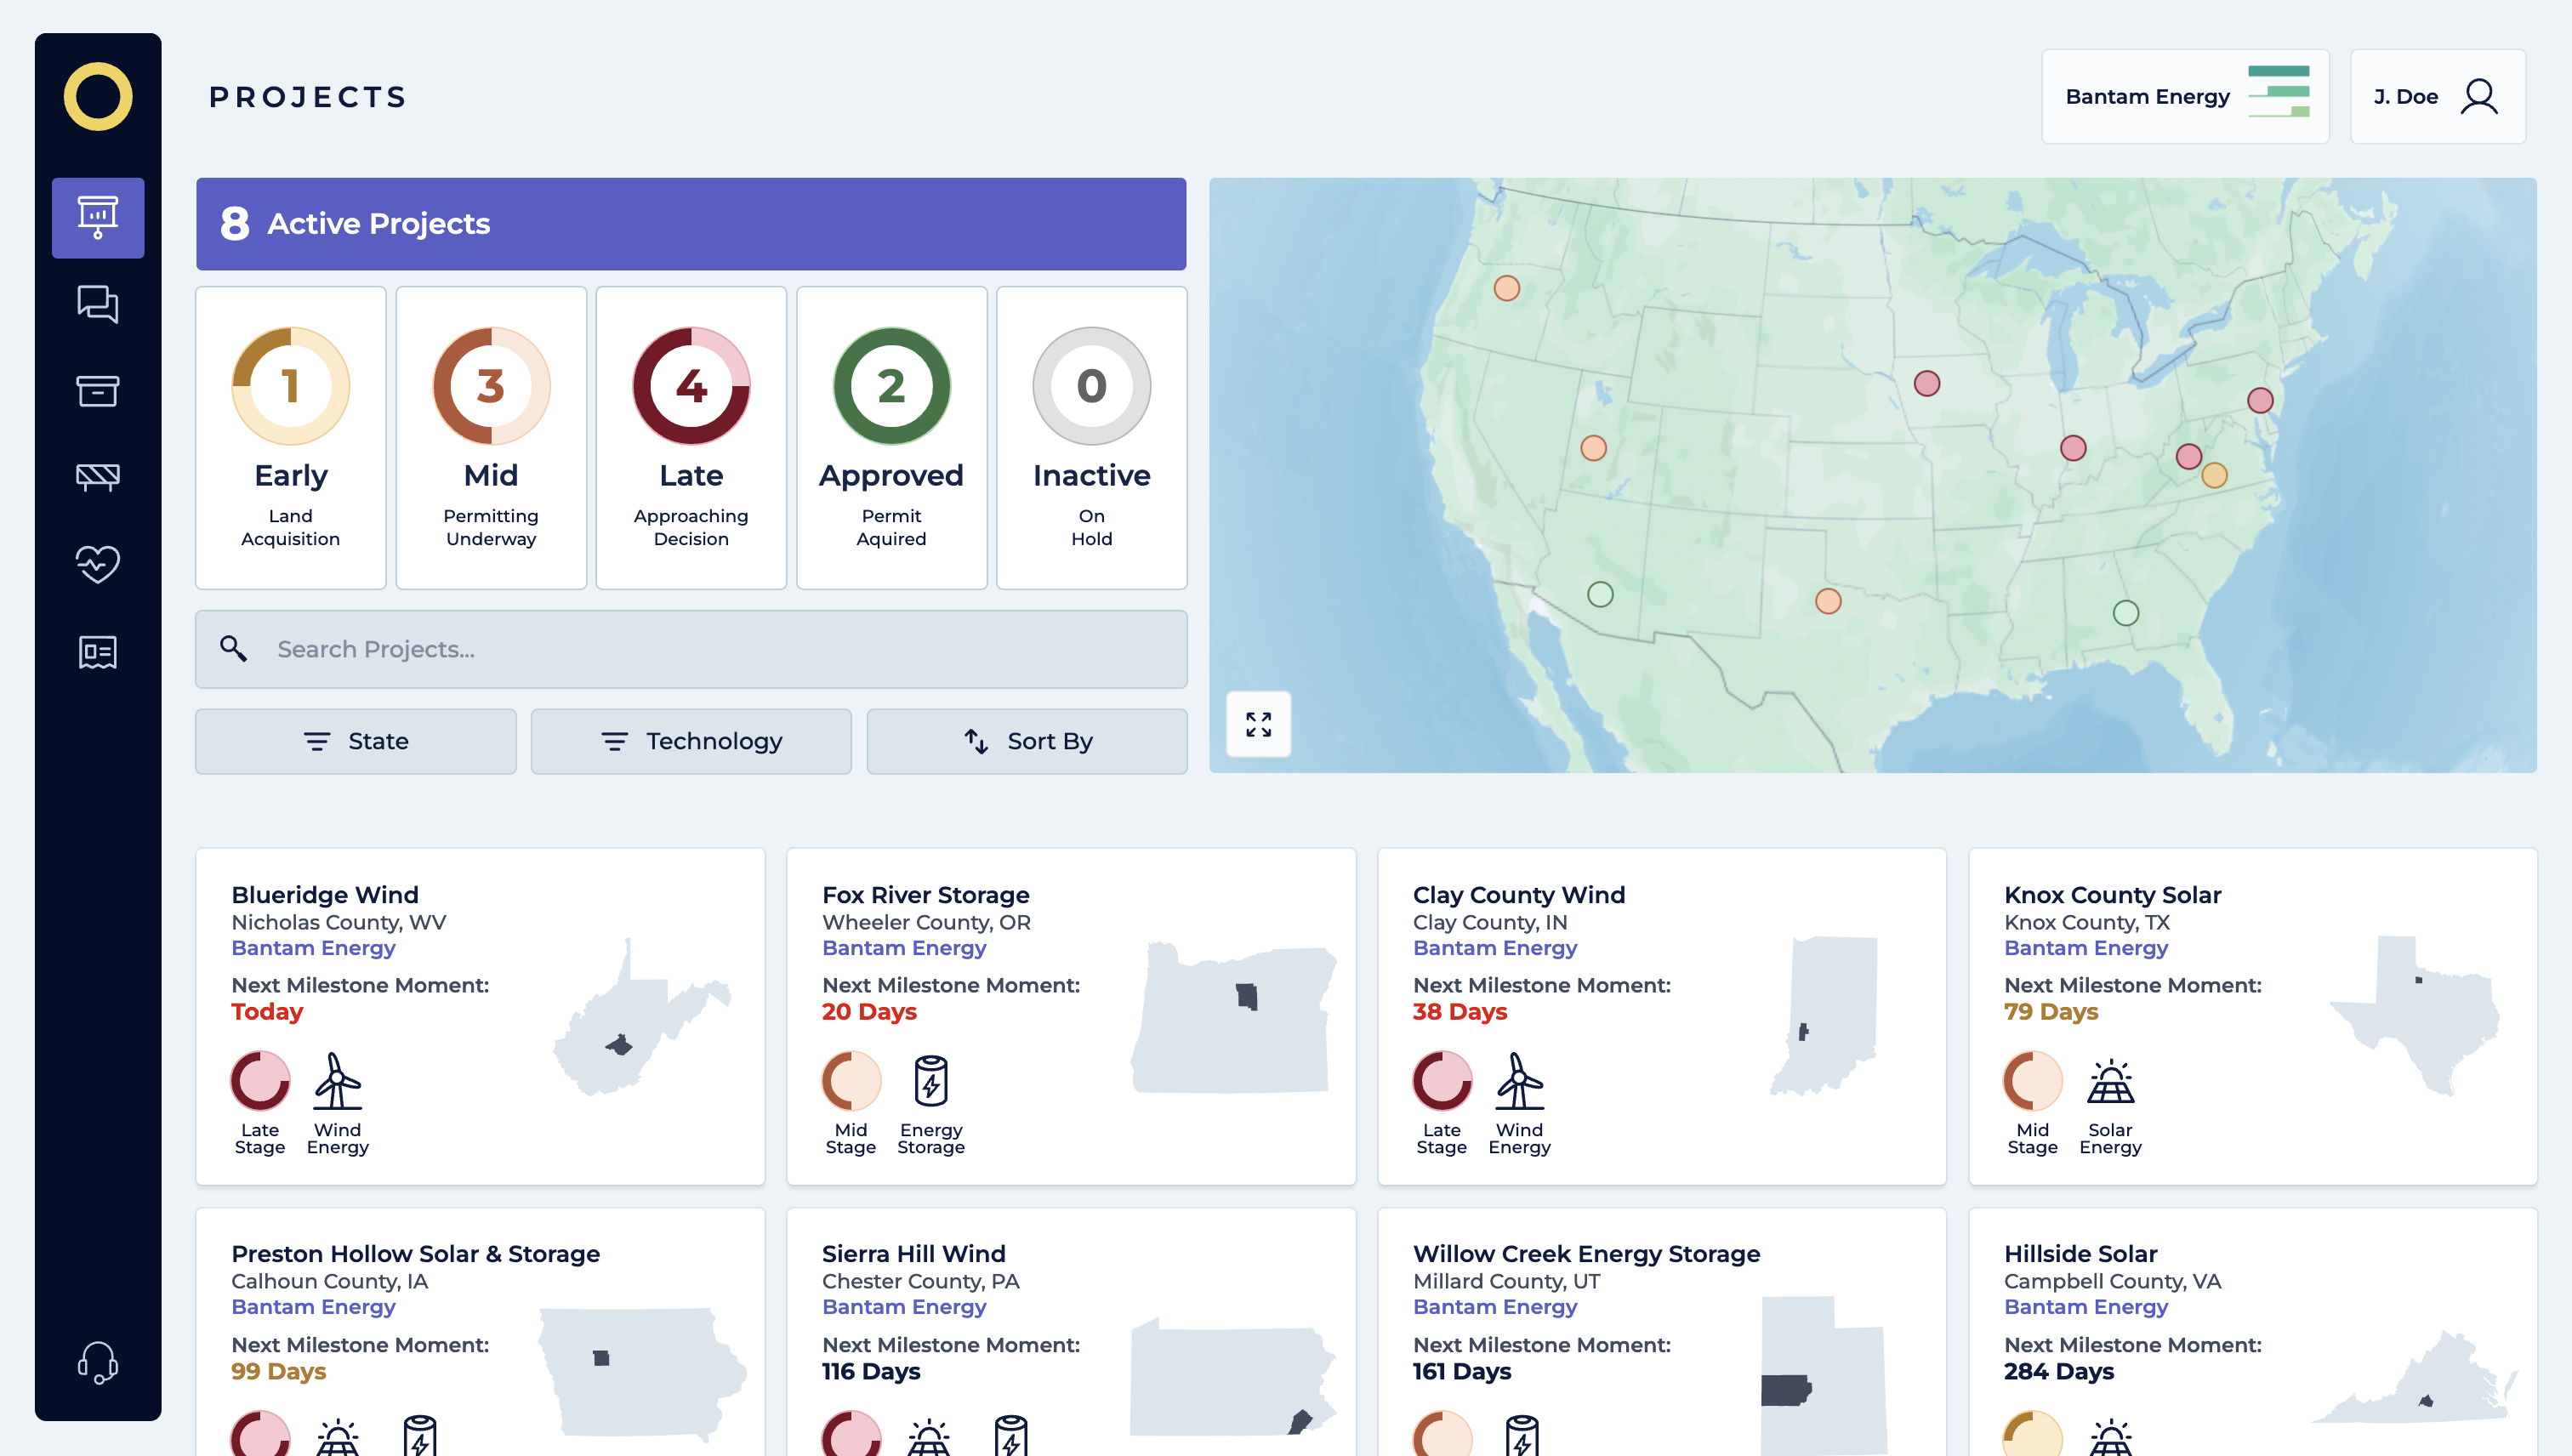
Task: Click the 8 Active Projects banner
Action: pyautogui.click(x=691, y=224)
